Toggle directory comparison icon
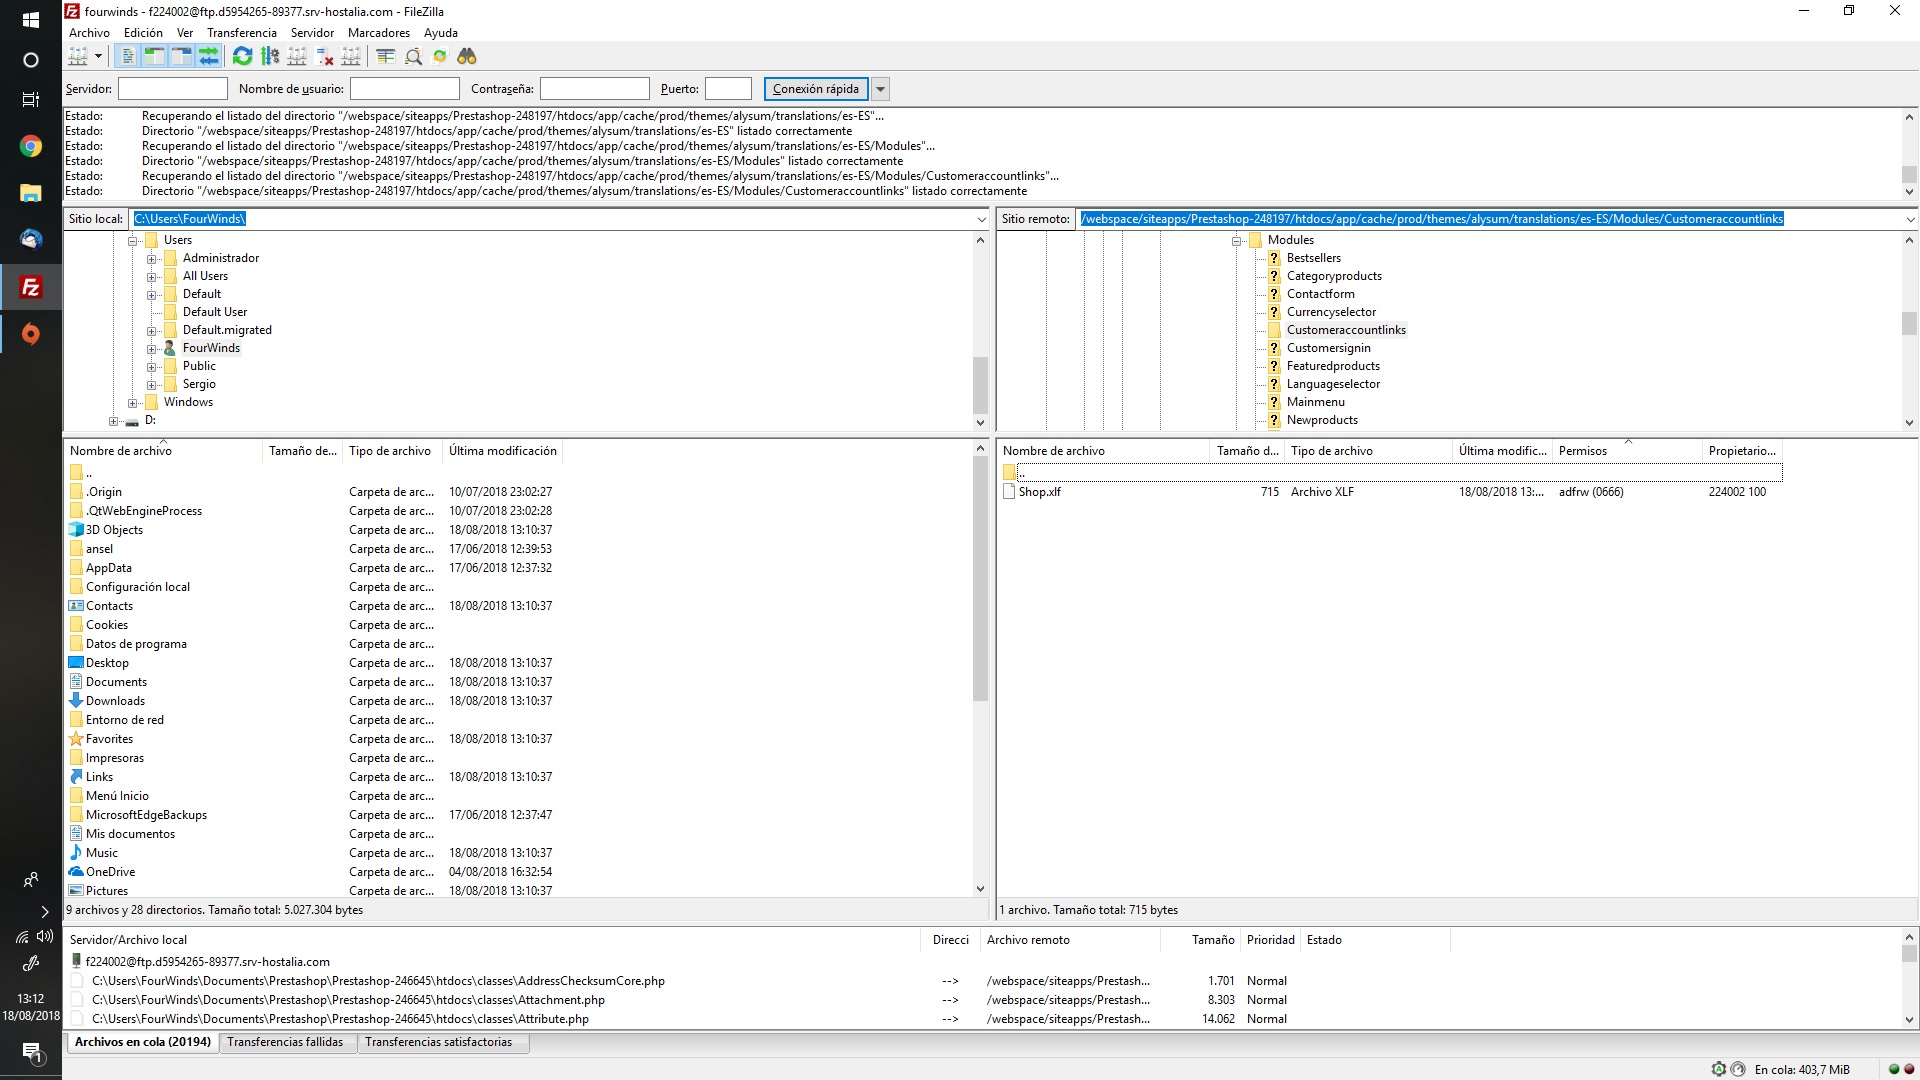 pyautogui.click(x=413, y=57)
